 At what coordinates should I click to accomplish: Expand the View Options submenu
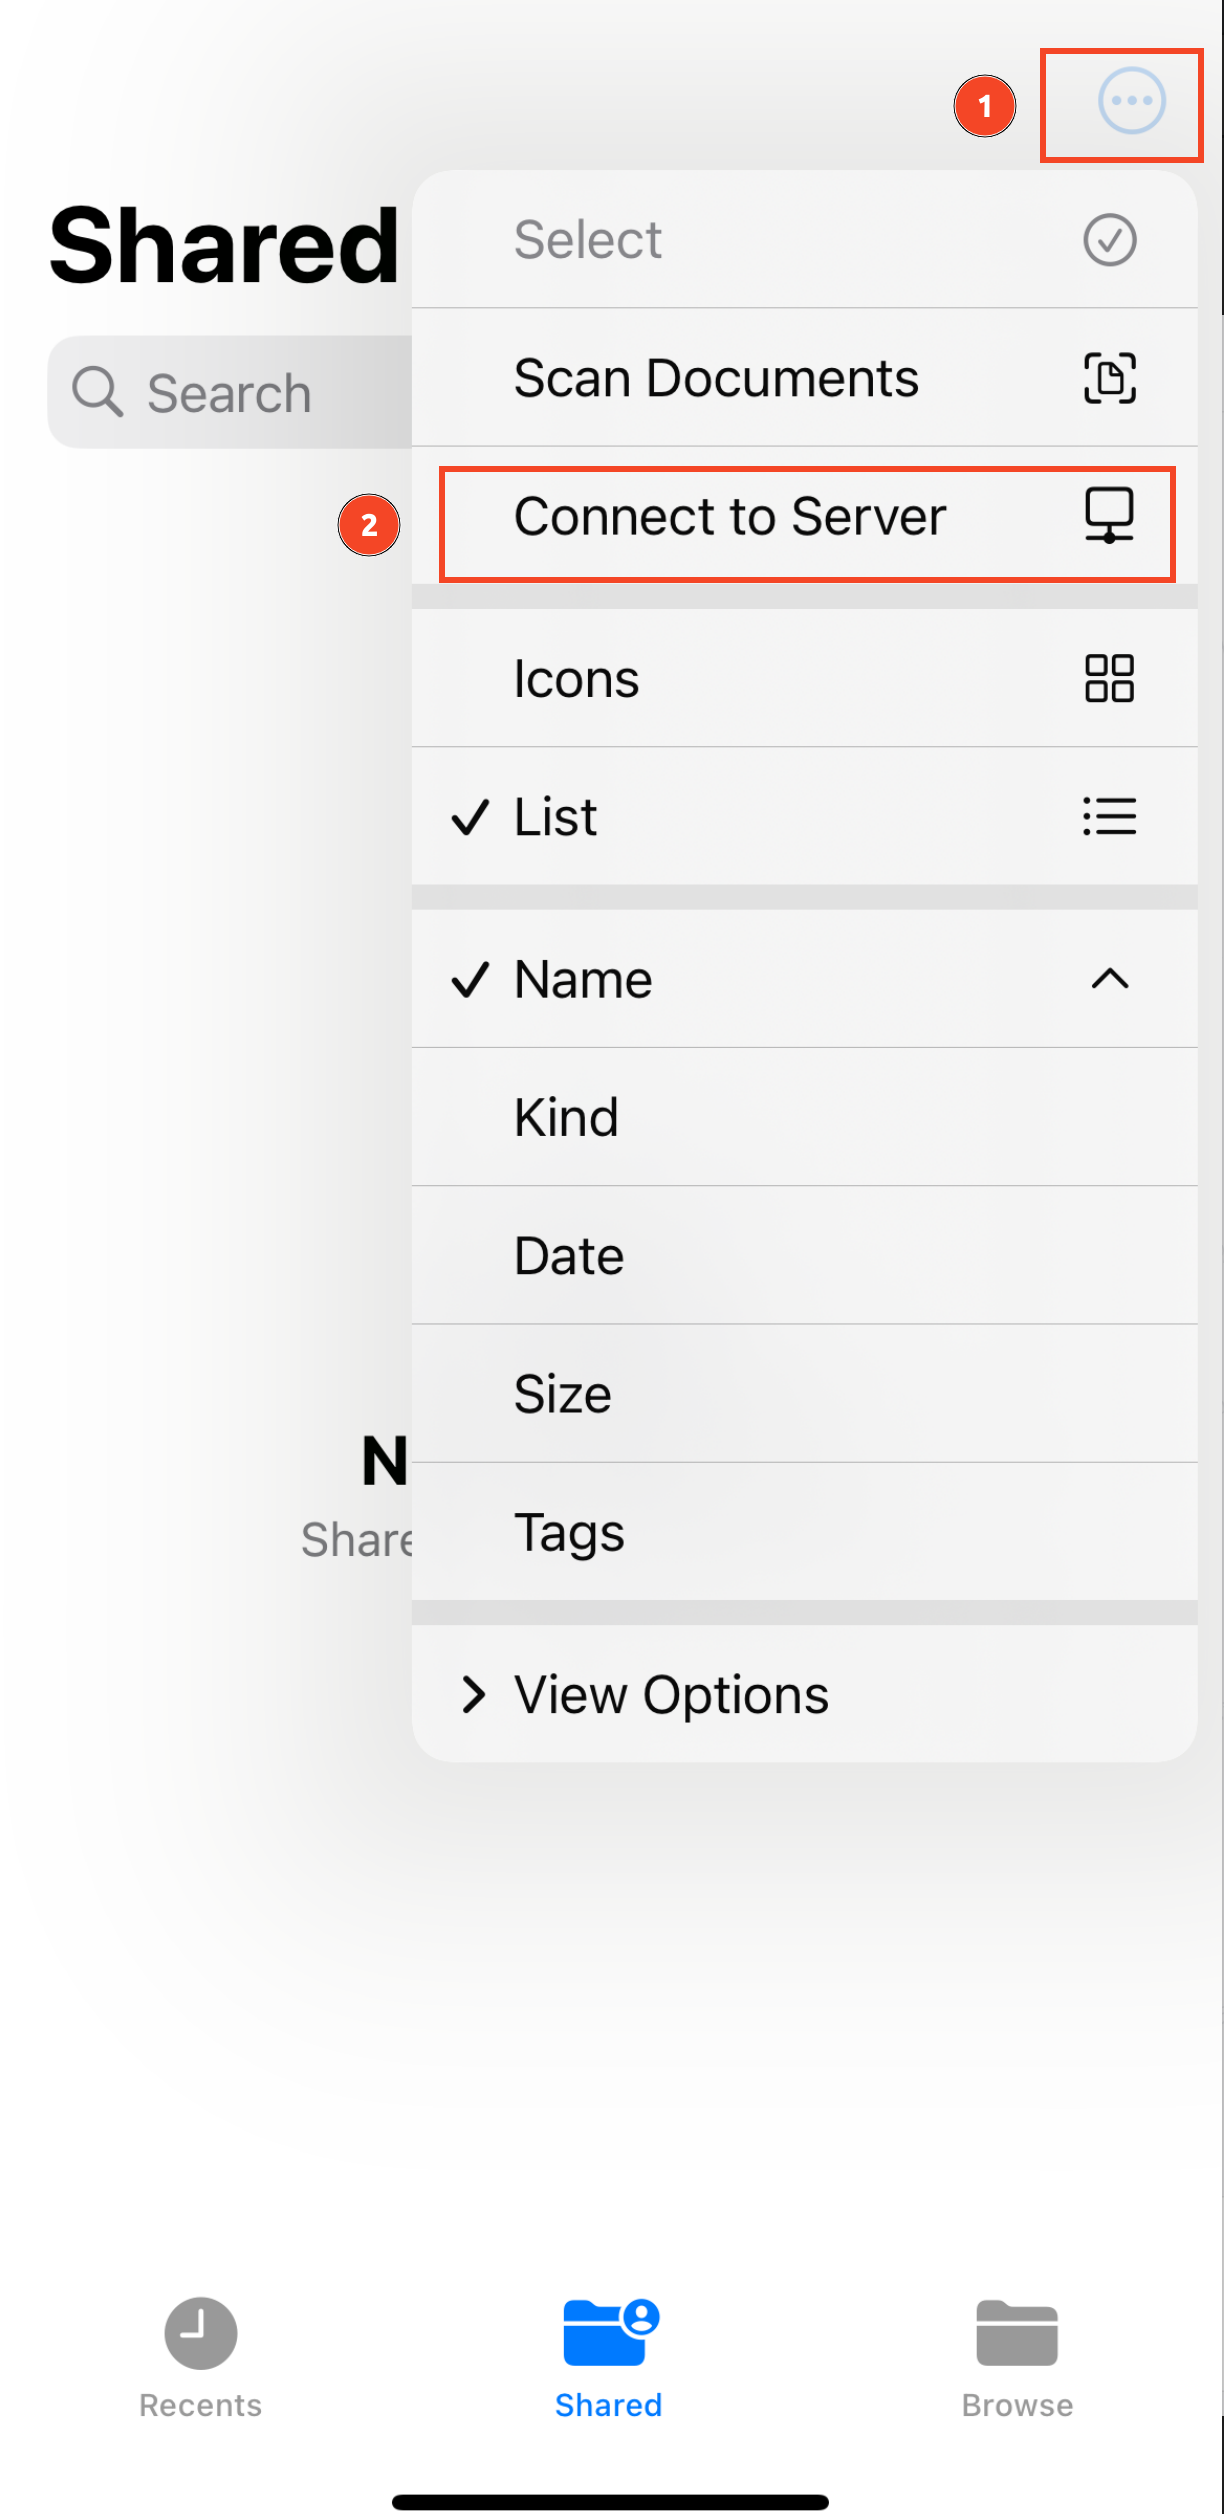pyautogui.click(x=671, y=1695)
